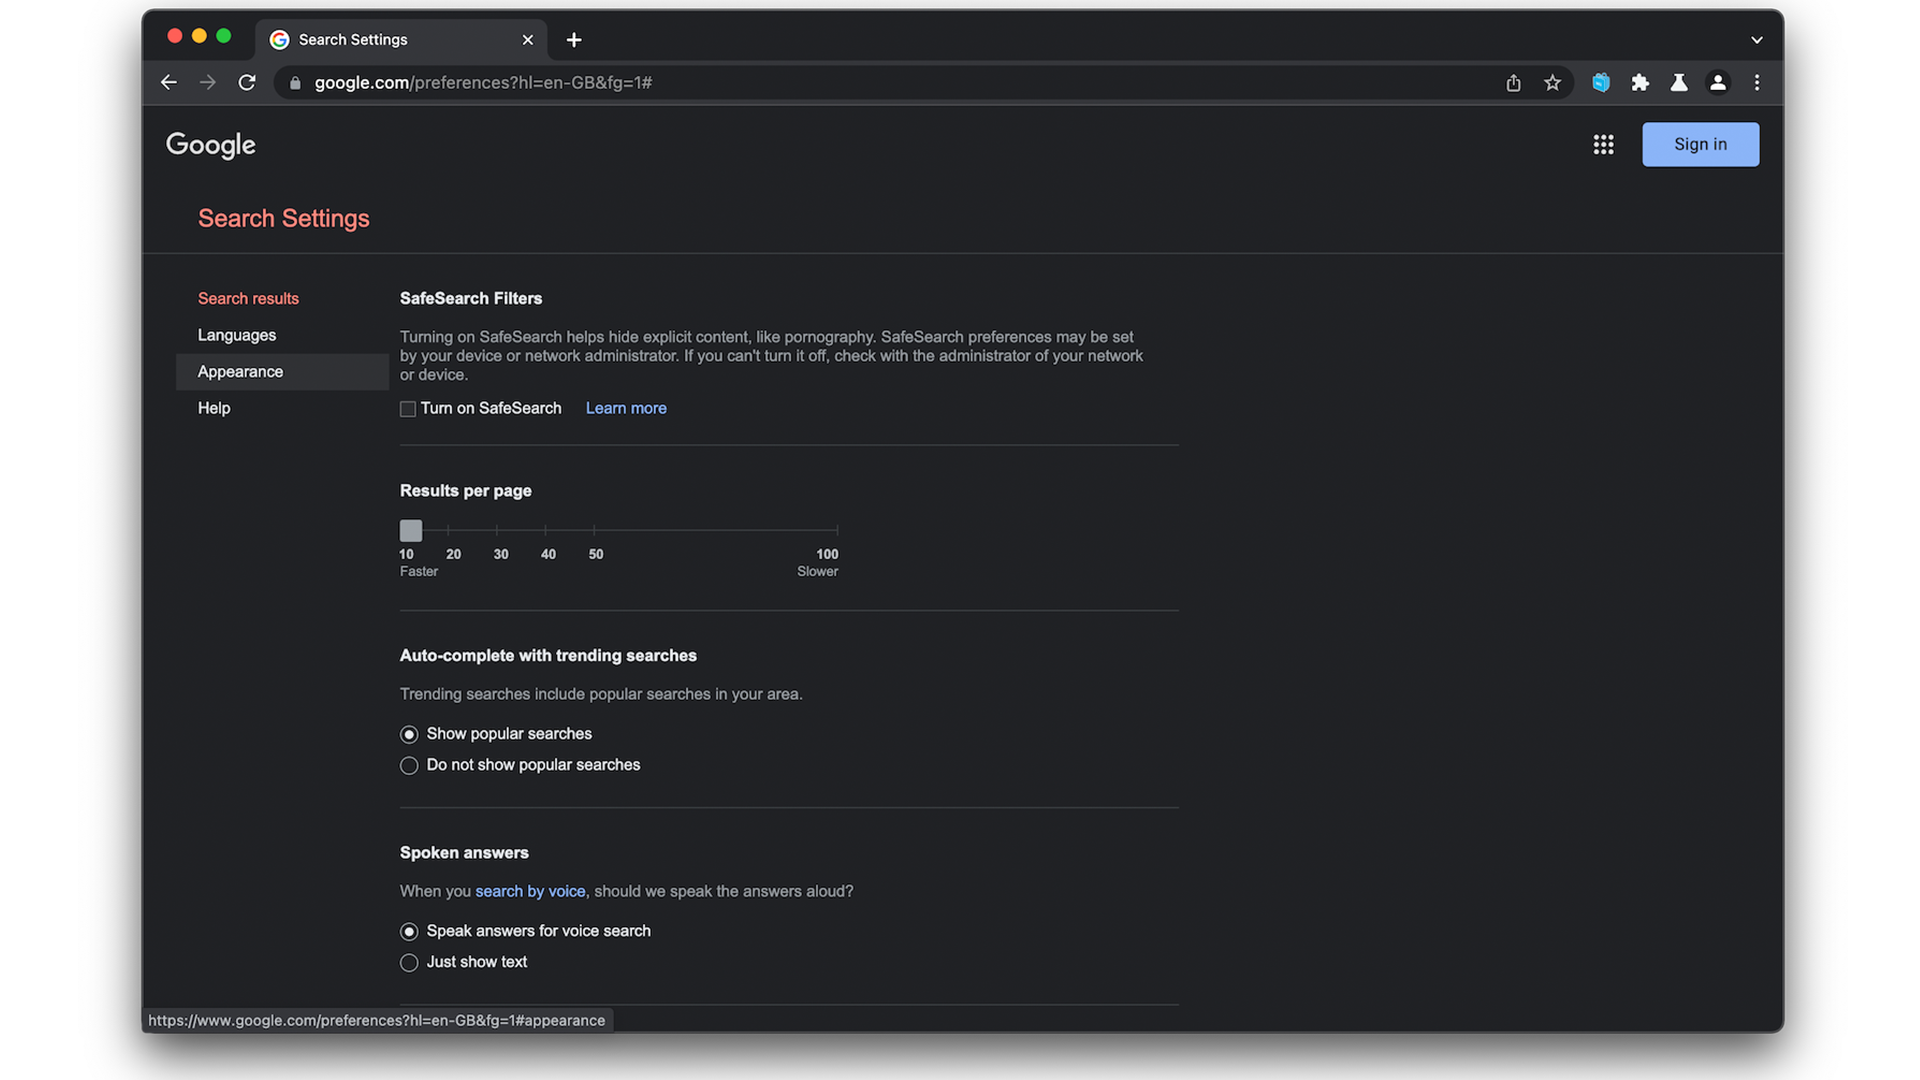Click the Results per page slider handle

(411, 530)
